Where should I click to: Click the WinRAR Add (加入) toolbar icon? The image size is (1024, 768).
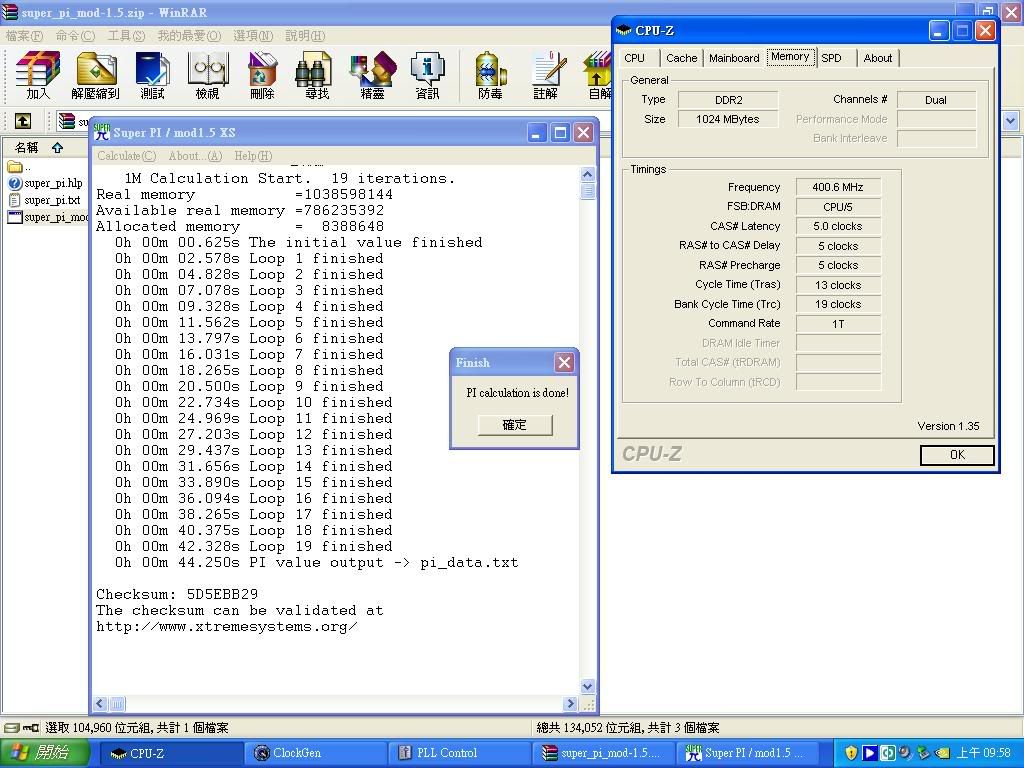[x=38, y=75]
